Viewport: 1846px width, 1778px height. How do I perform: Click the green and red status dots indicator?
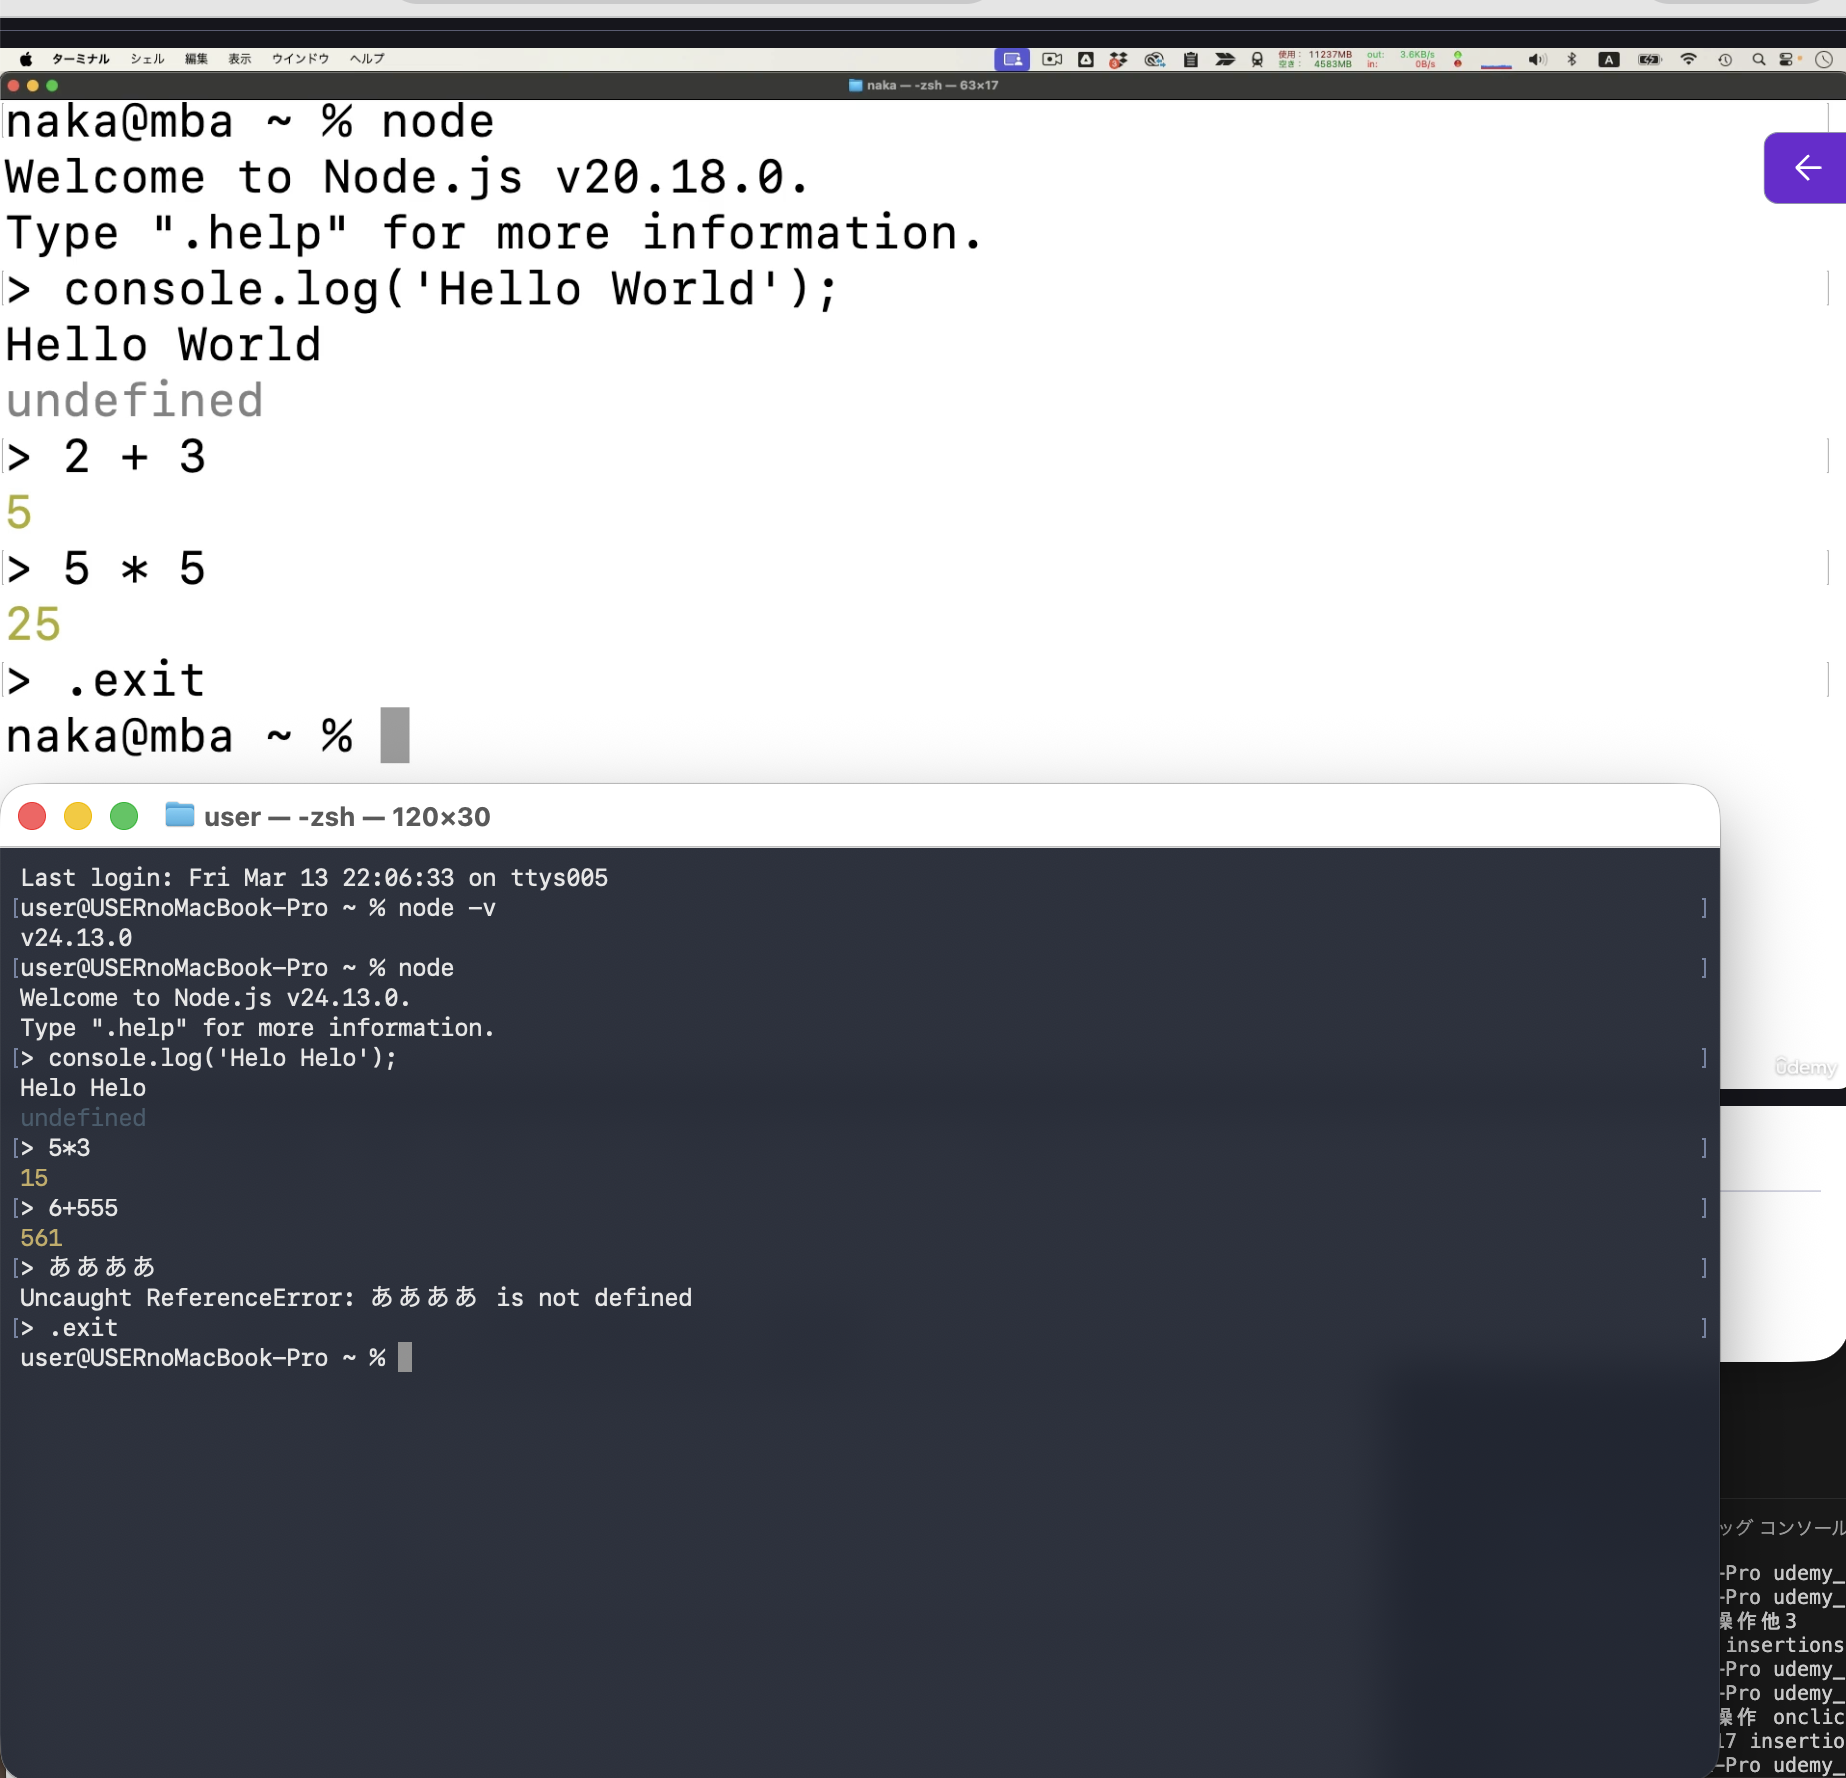(1458, 59)
